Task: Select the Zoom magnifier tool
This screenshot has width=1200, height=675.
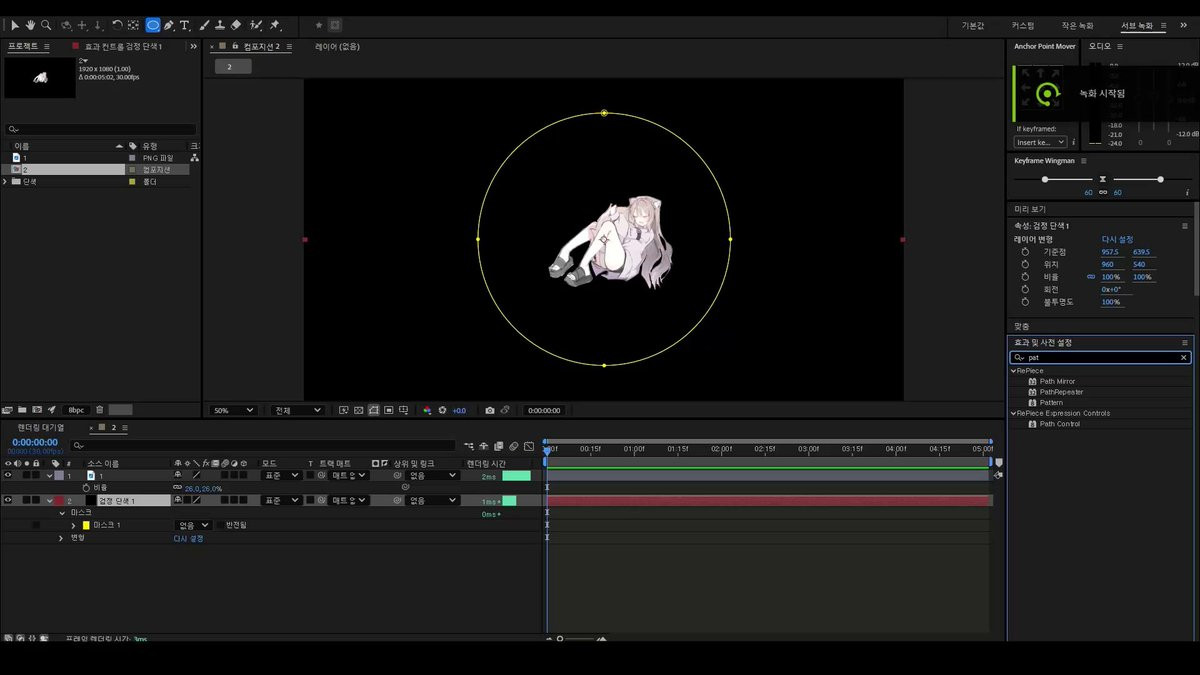Action: click(46, 25)
